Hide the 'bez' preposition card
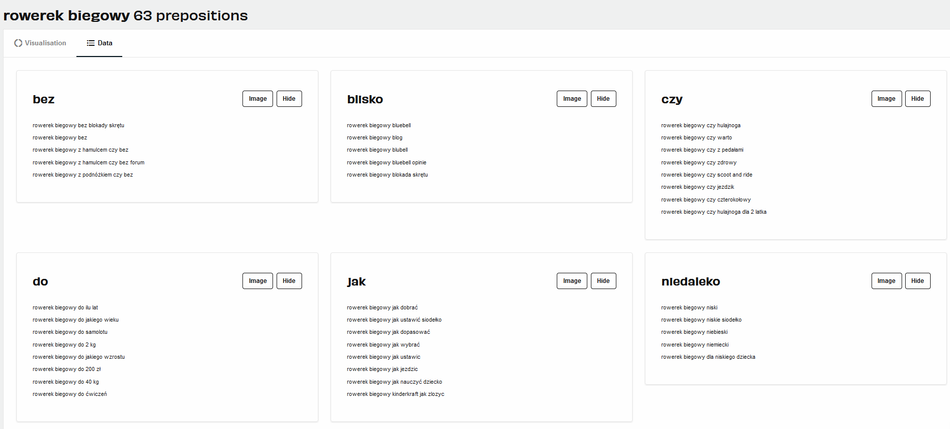 [289, 99]
